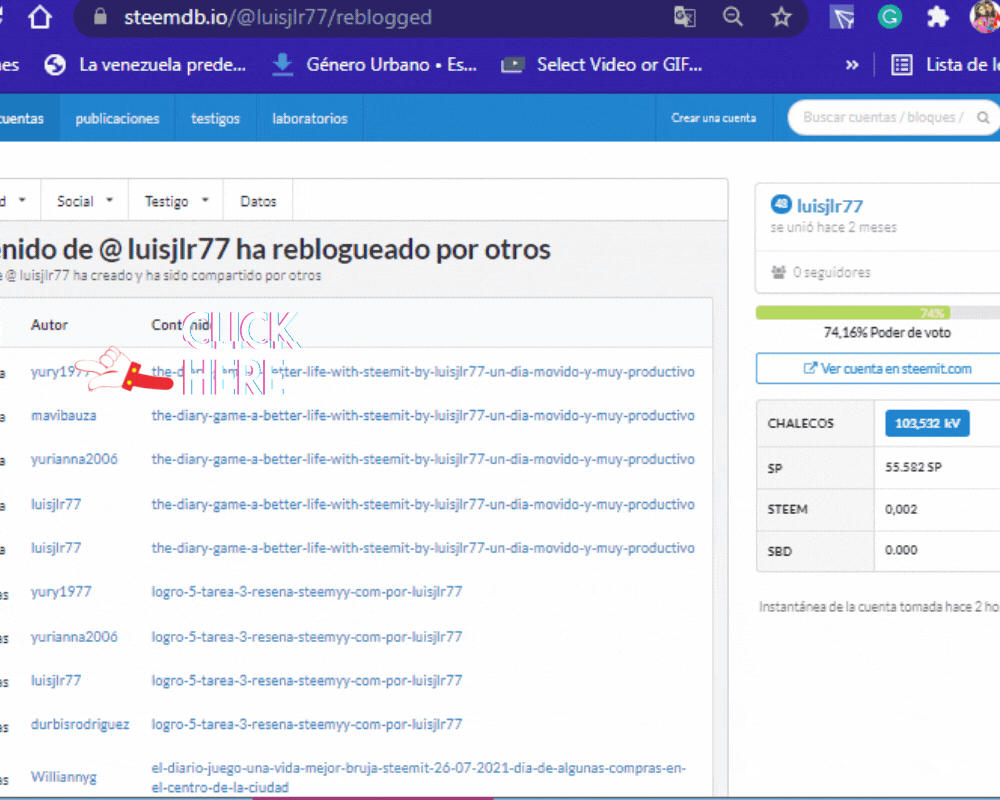The image size is (1000, 800).
Task: Click the padlock site info icon
Action: [100, 17]
